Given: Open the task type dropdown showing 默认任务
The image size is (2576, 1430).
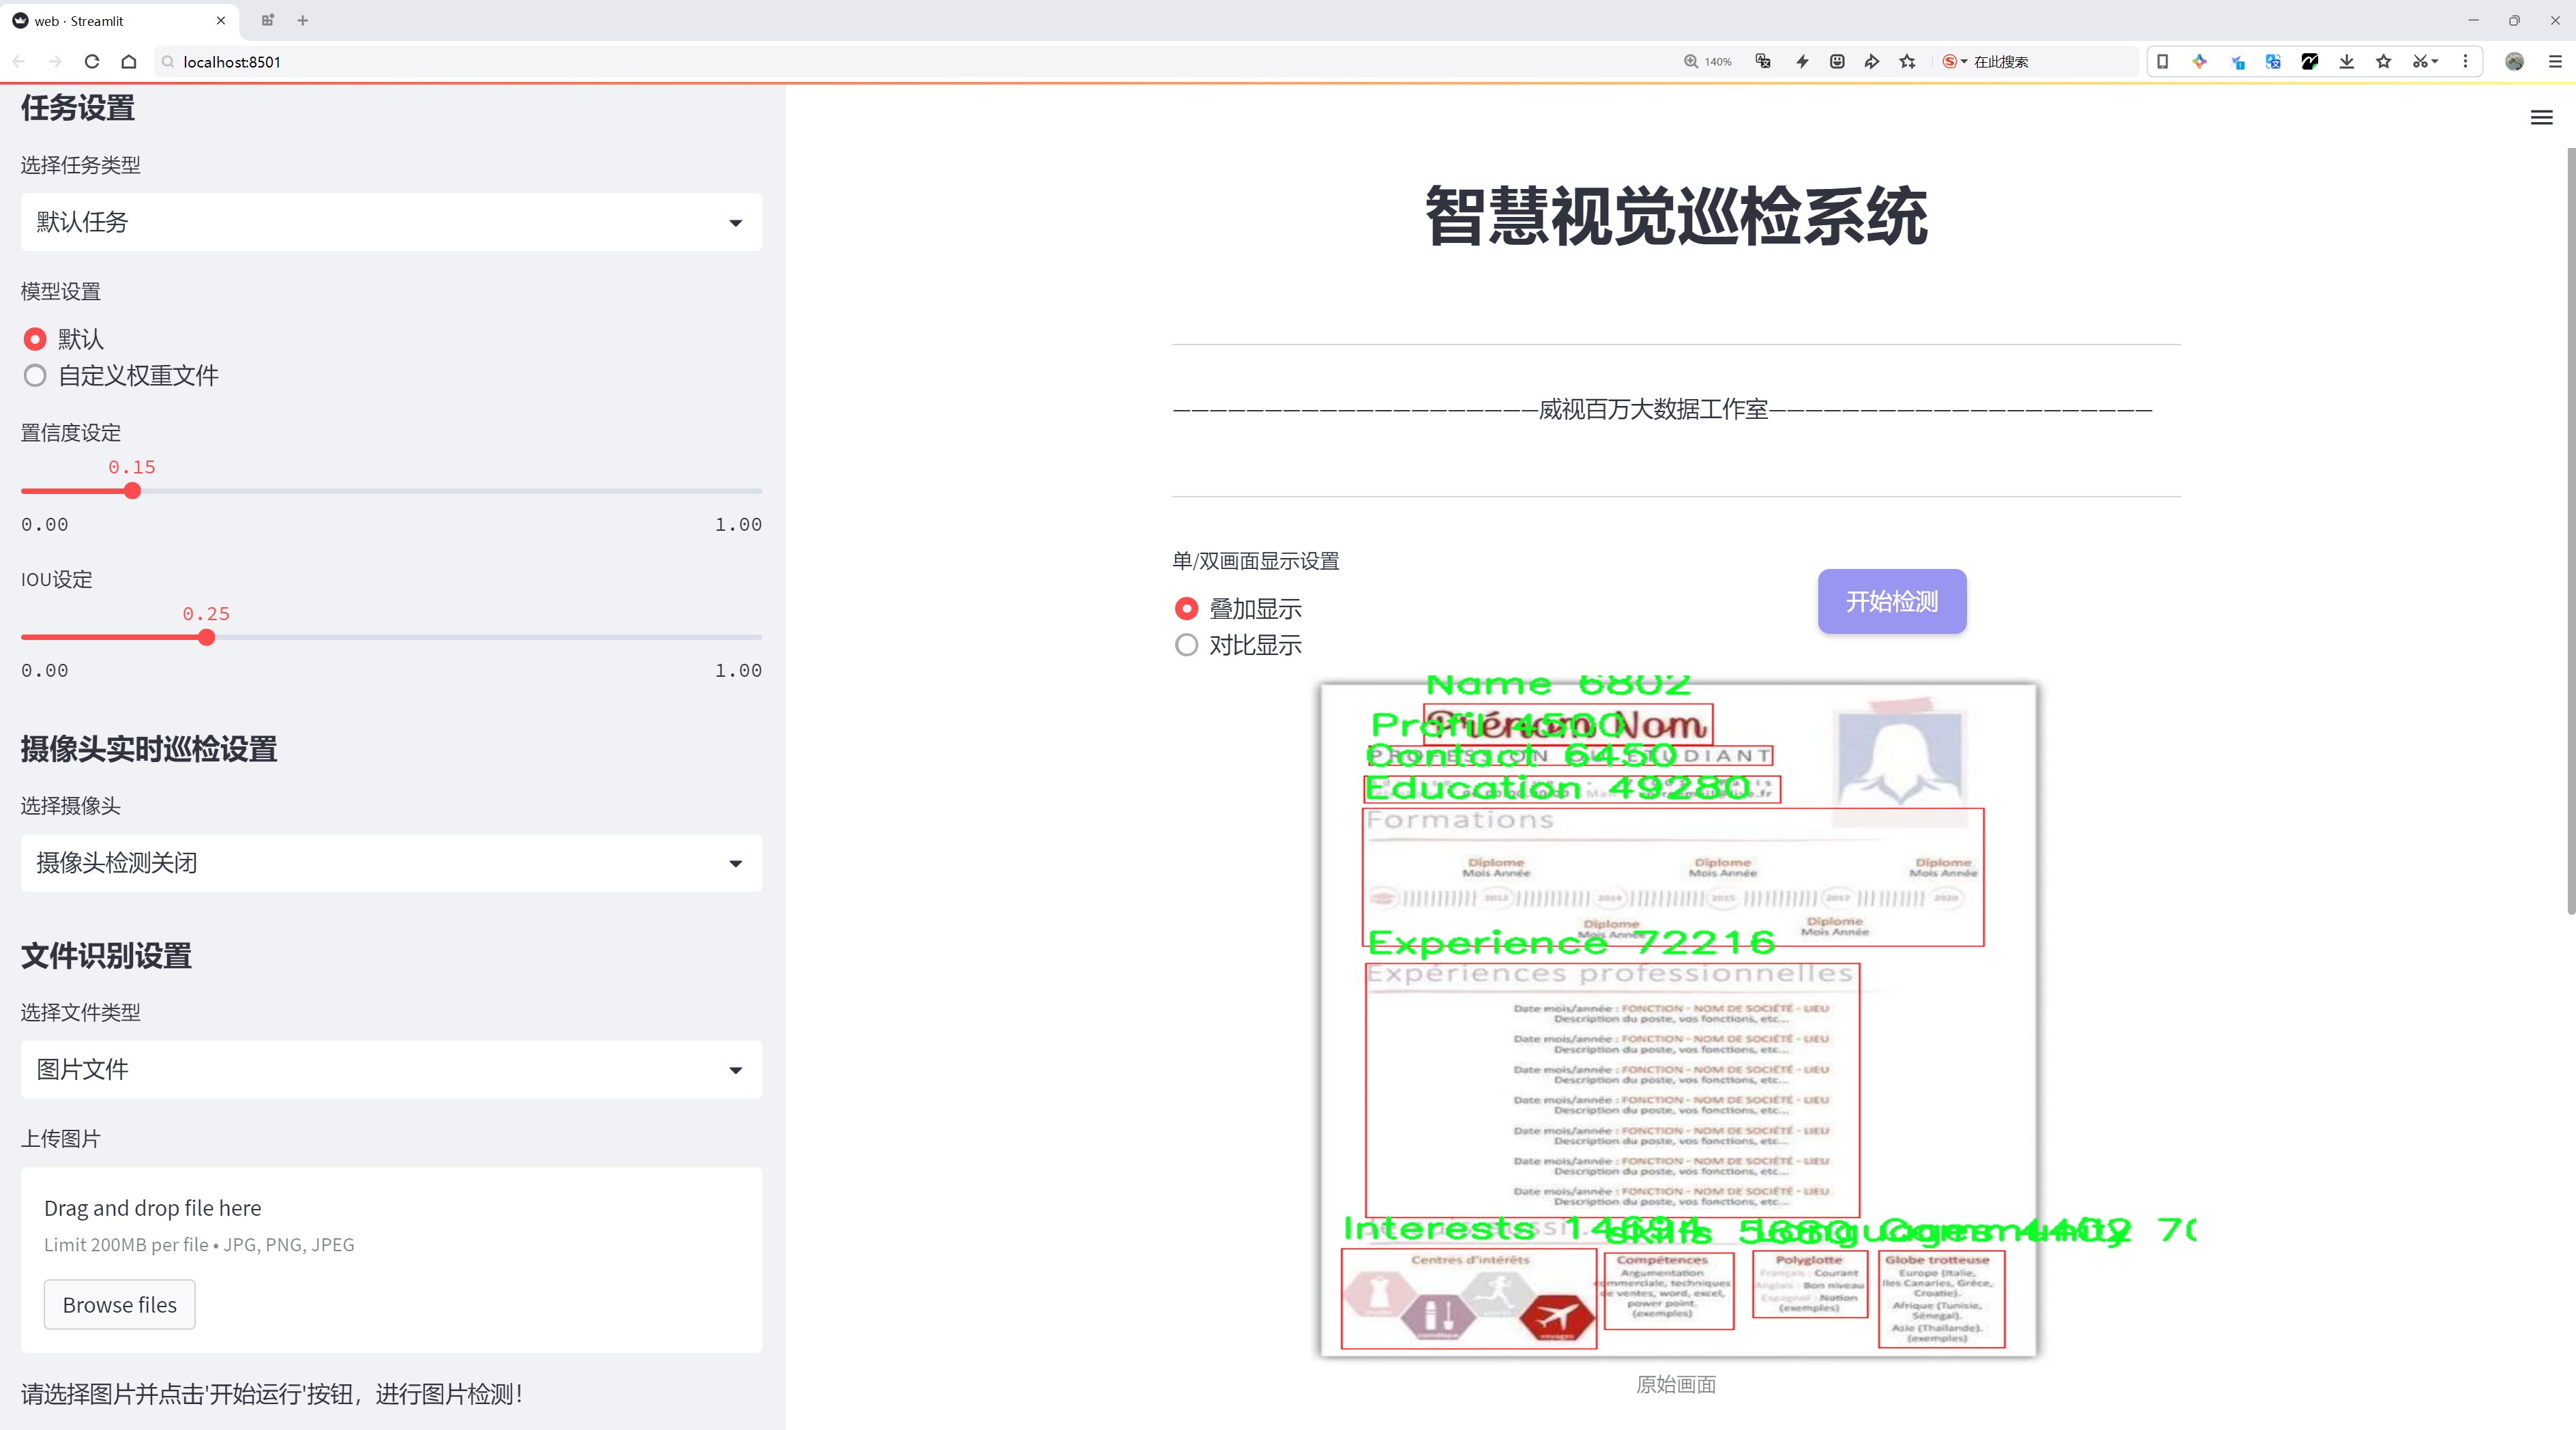Looking at the screenshot, I should 391,222.
